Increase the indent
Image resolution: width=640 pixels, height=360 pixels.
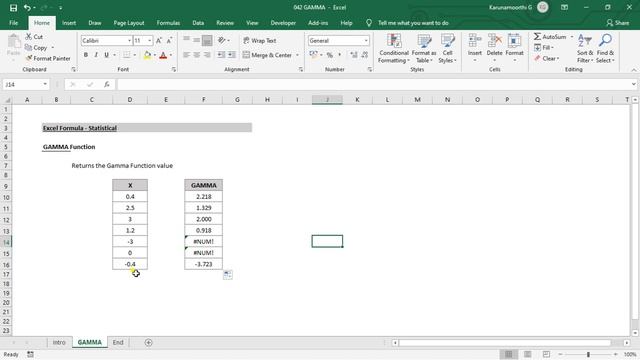pos(231,55)
